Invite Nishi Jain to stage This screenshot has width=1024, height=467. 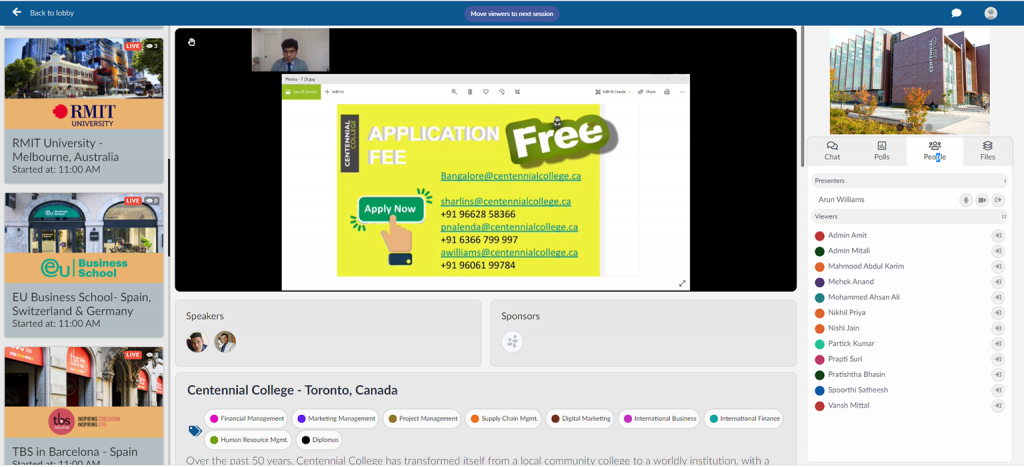998,329
